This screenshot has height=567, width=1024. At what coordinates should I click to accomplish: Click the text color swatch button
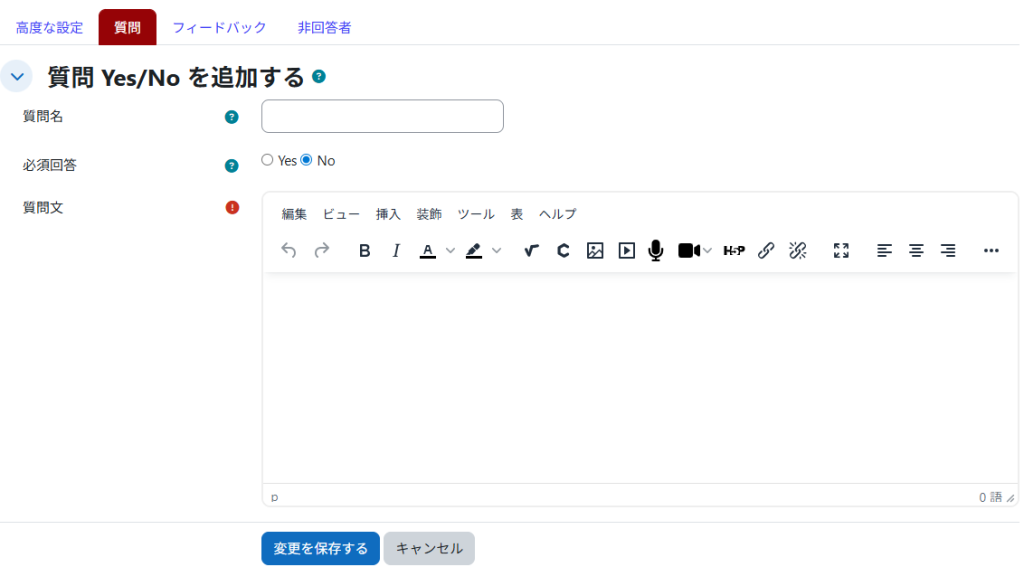coord(427,251)
